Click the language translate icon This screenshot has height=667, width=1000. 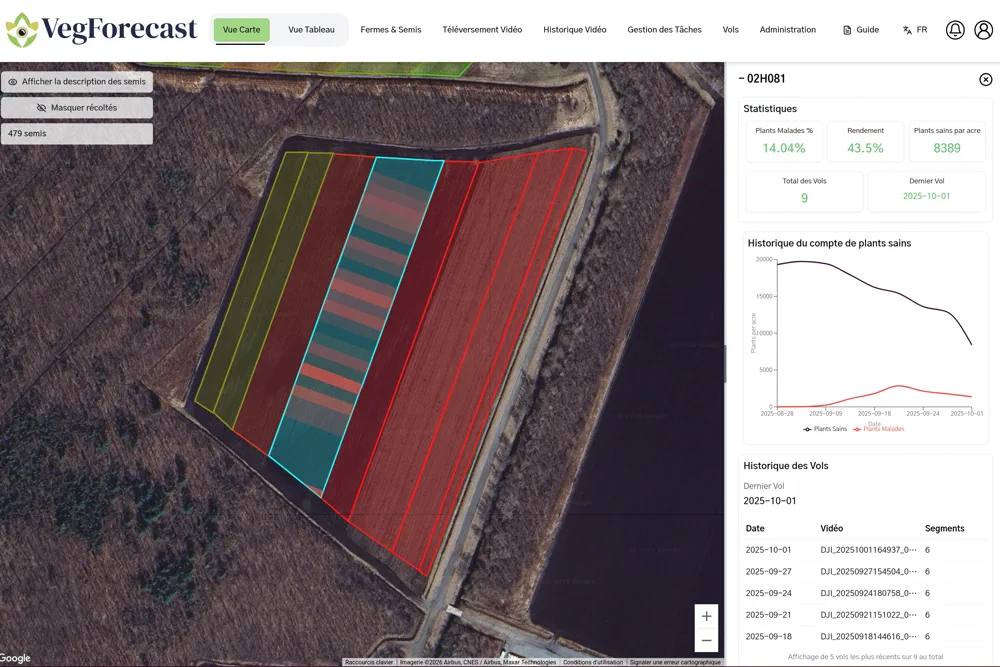tap(907, 30)
